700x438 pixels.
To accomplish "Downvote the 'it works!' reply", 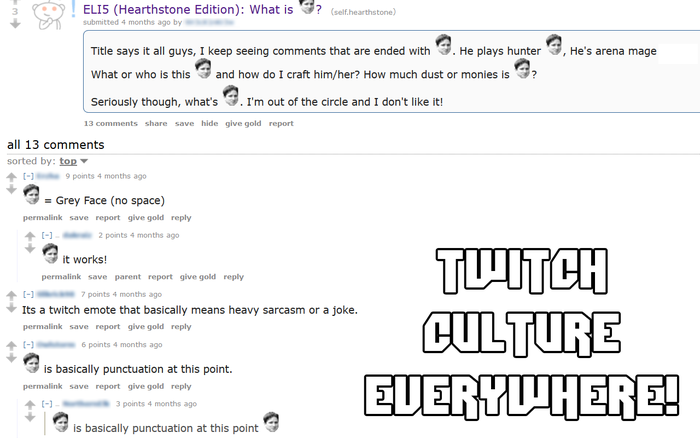I will click(30, 249).
